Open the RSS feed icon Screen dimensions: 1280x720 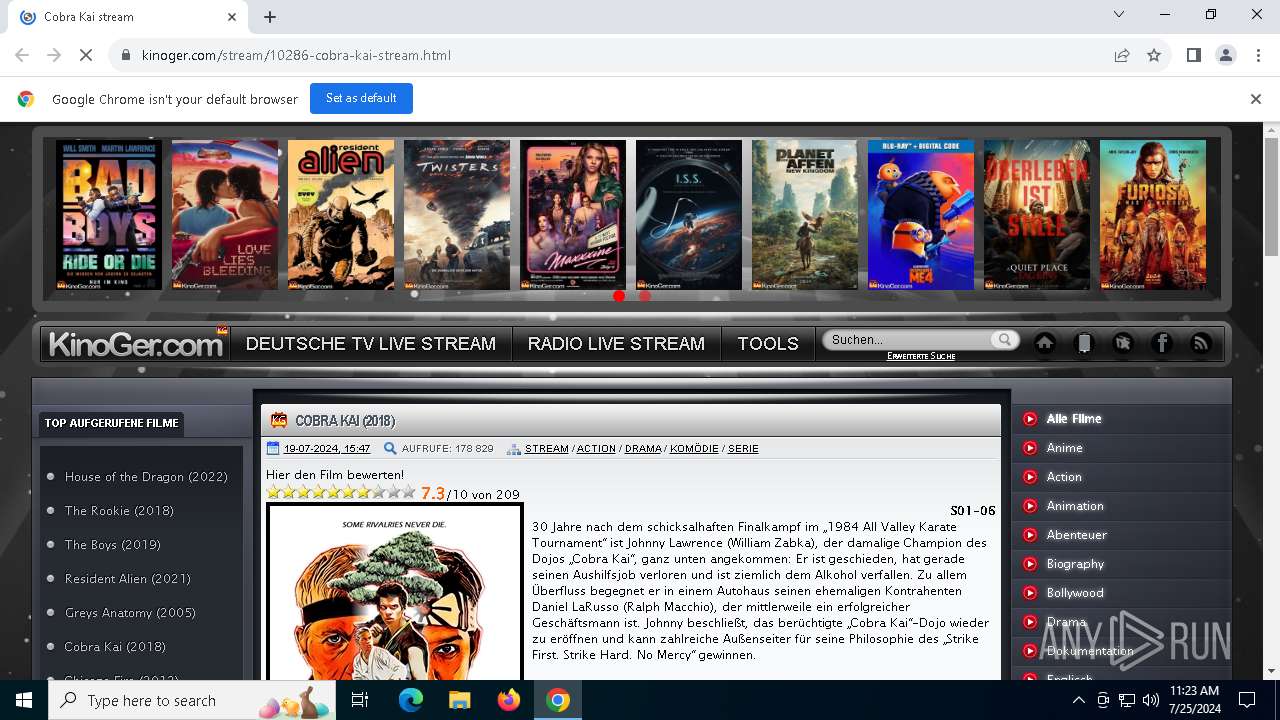[x=1201, y=343]
